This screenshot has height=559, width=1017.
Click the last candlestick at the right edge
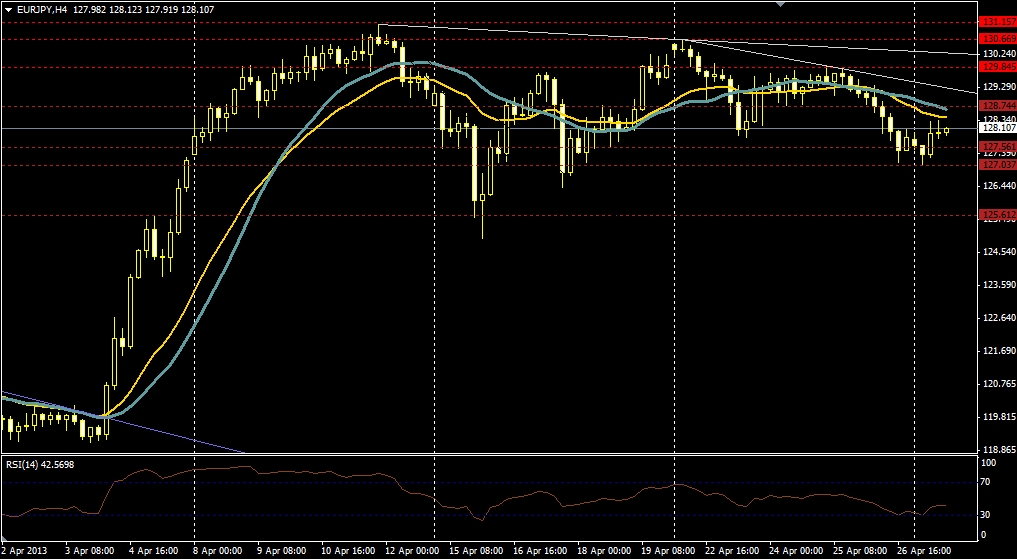click(946, 130)
